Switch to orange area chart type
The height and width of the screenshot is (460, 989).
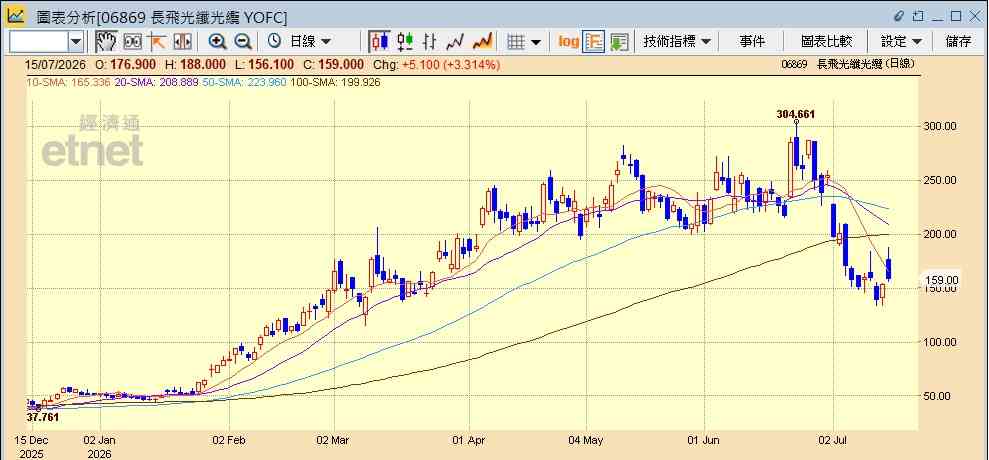point(483,42)
